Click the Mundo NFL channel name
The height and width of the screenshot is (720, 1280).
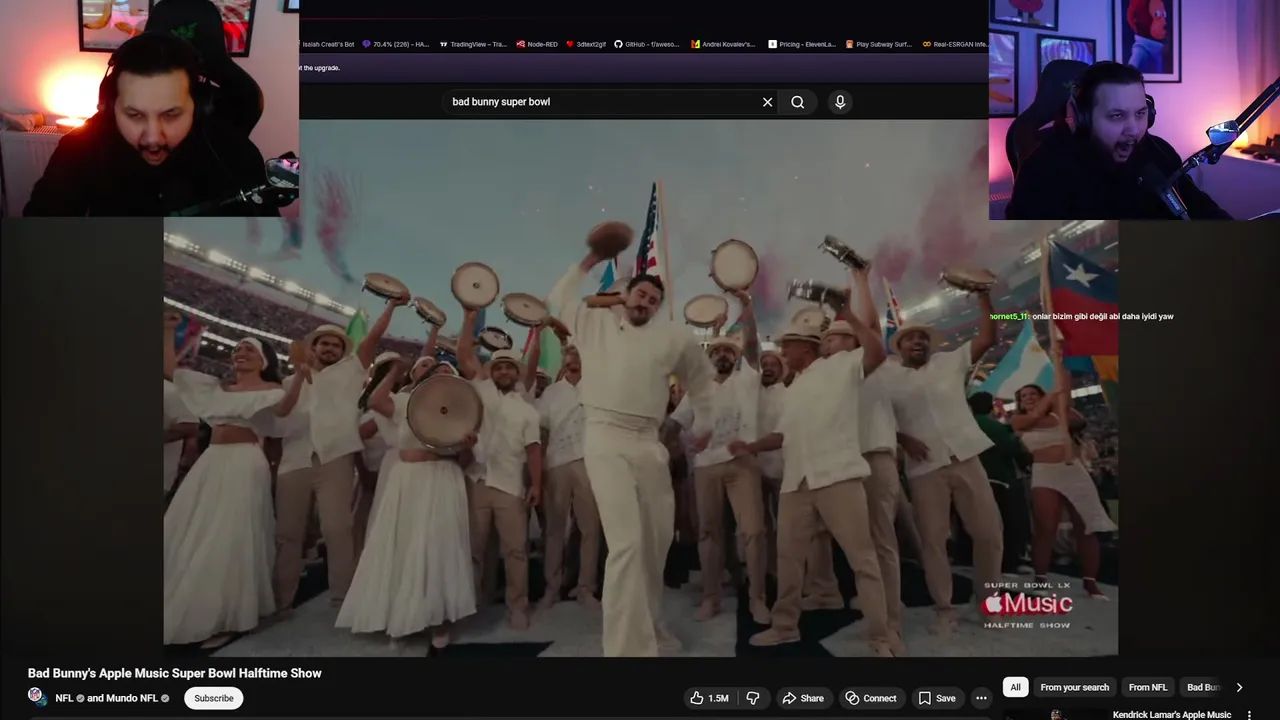[x=133, y=698]
